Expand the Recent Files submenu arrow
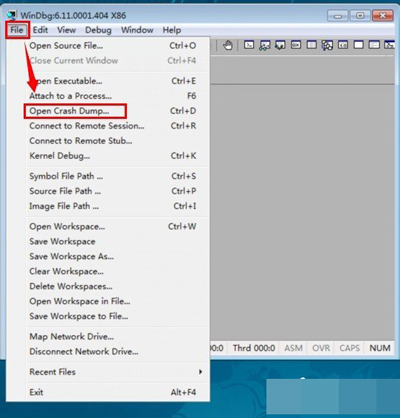The image size is (400, 418). pos(200,372)
